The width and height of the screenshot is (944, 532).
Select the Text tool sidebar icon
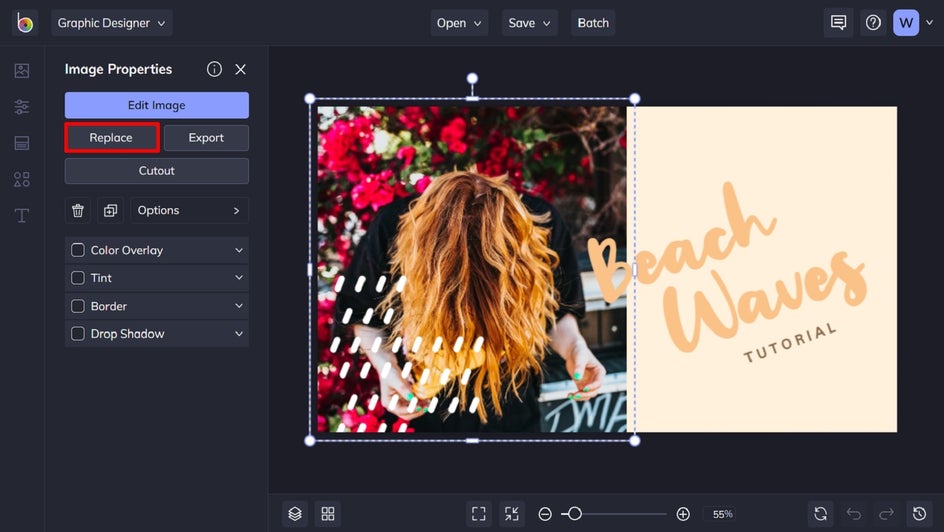coord(22,215)
